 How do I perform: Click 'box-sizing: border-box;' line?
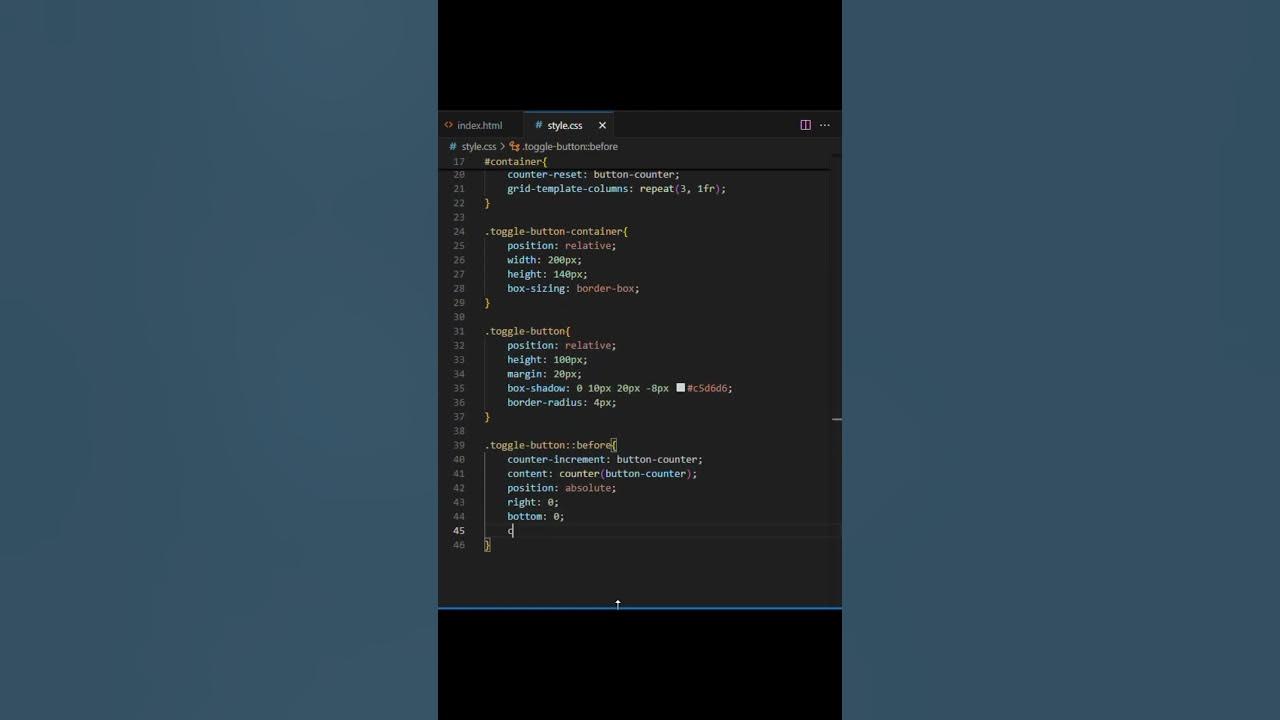573,288
